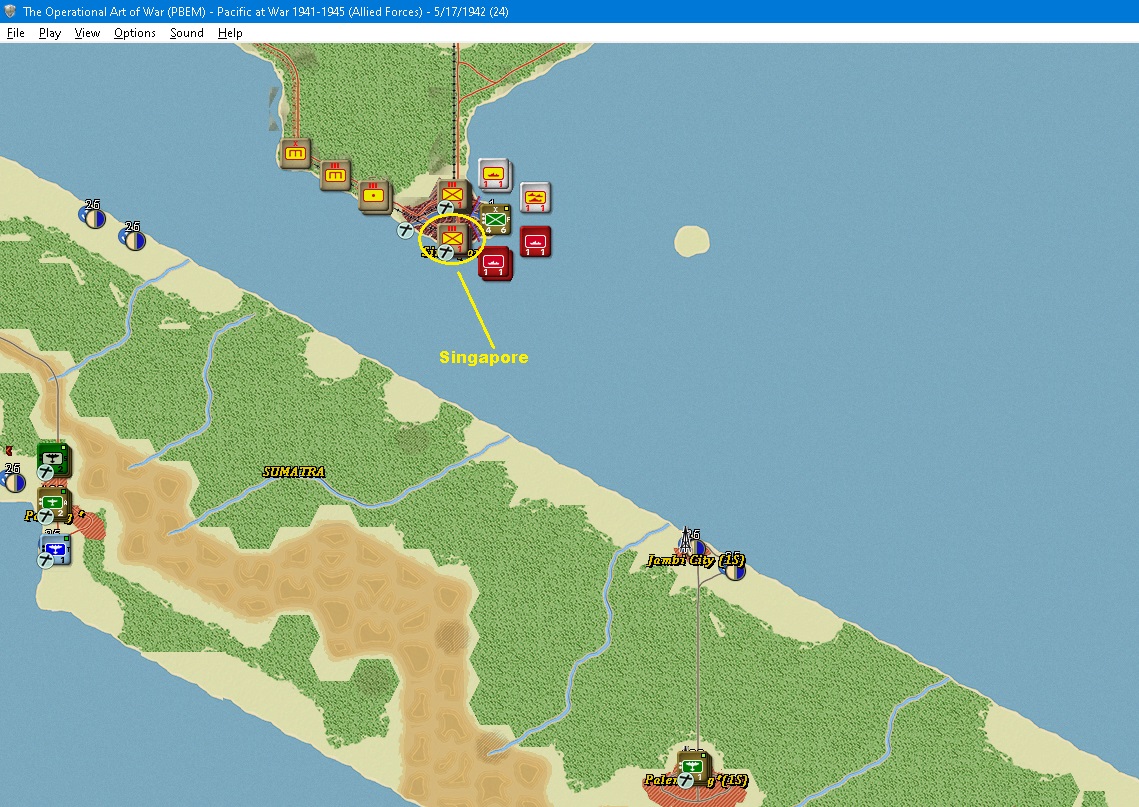Open the View menu
The height and width of the screenshot is (807, 1139).
tap(87, 33)
